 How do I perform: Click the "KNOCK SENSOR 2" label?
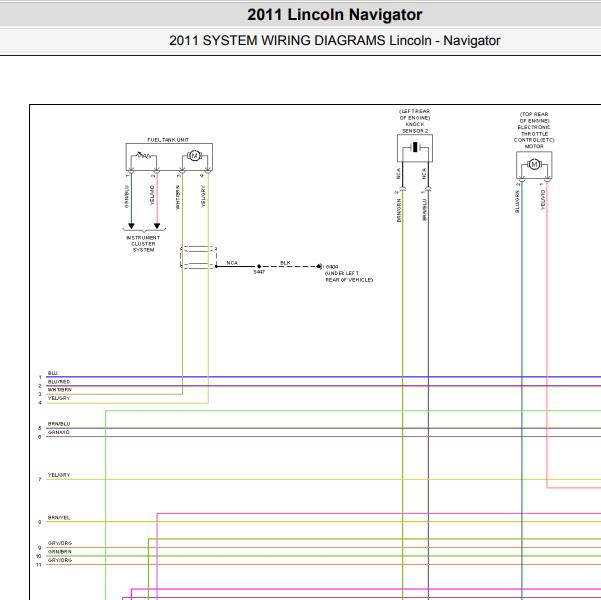(415, 128)
